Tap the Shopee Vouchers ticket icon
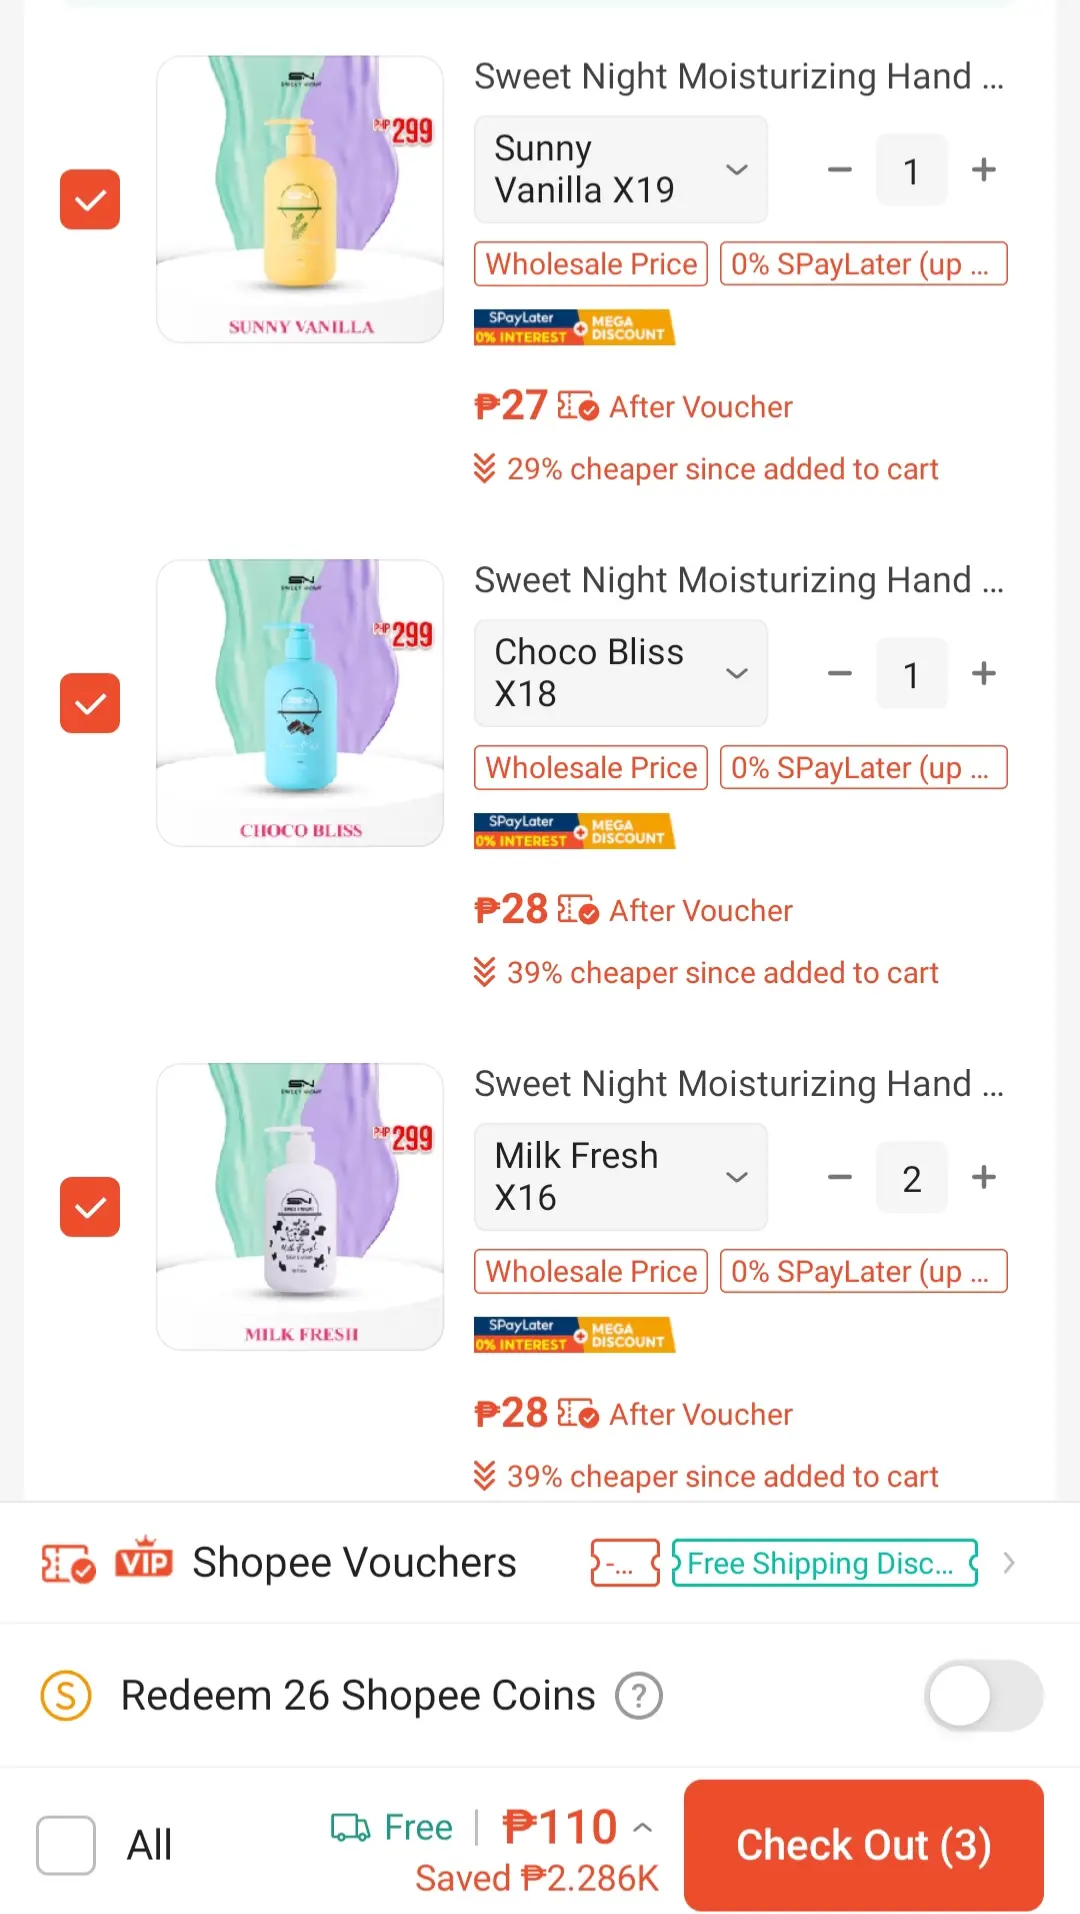Image resolution: width=1080 pixels, height=1914 pixels. tap(68, 1563)
